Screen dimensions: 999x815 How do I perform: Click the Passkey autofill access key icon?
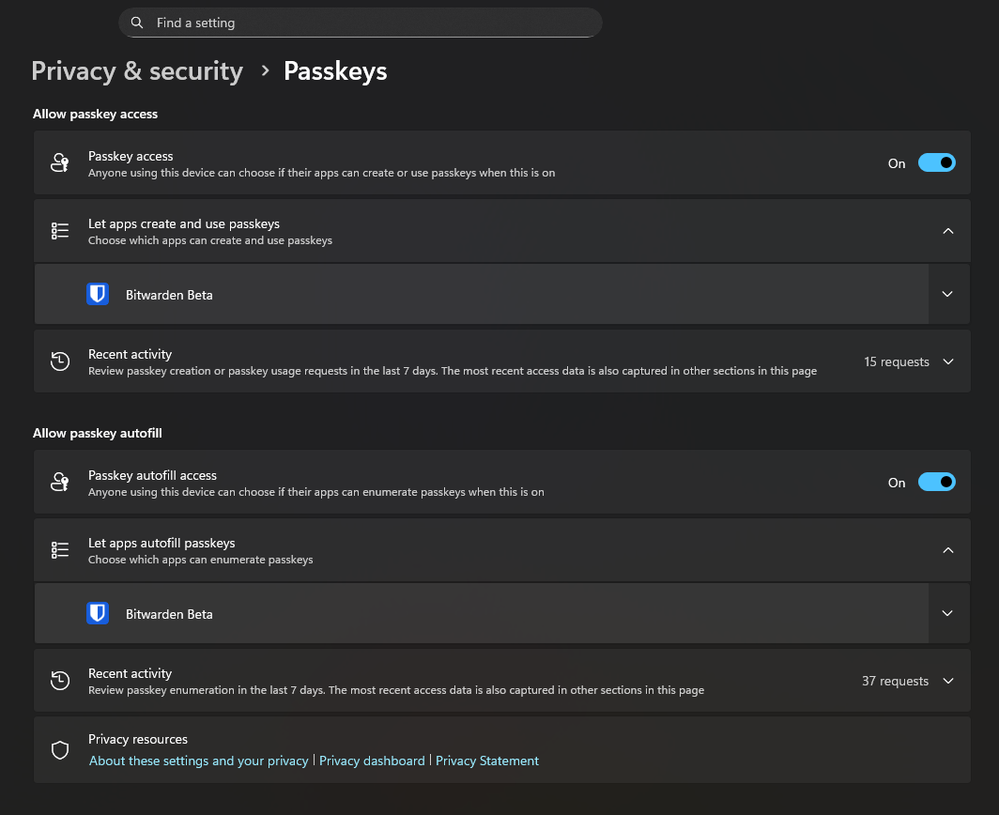[x=60, y=482]
